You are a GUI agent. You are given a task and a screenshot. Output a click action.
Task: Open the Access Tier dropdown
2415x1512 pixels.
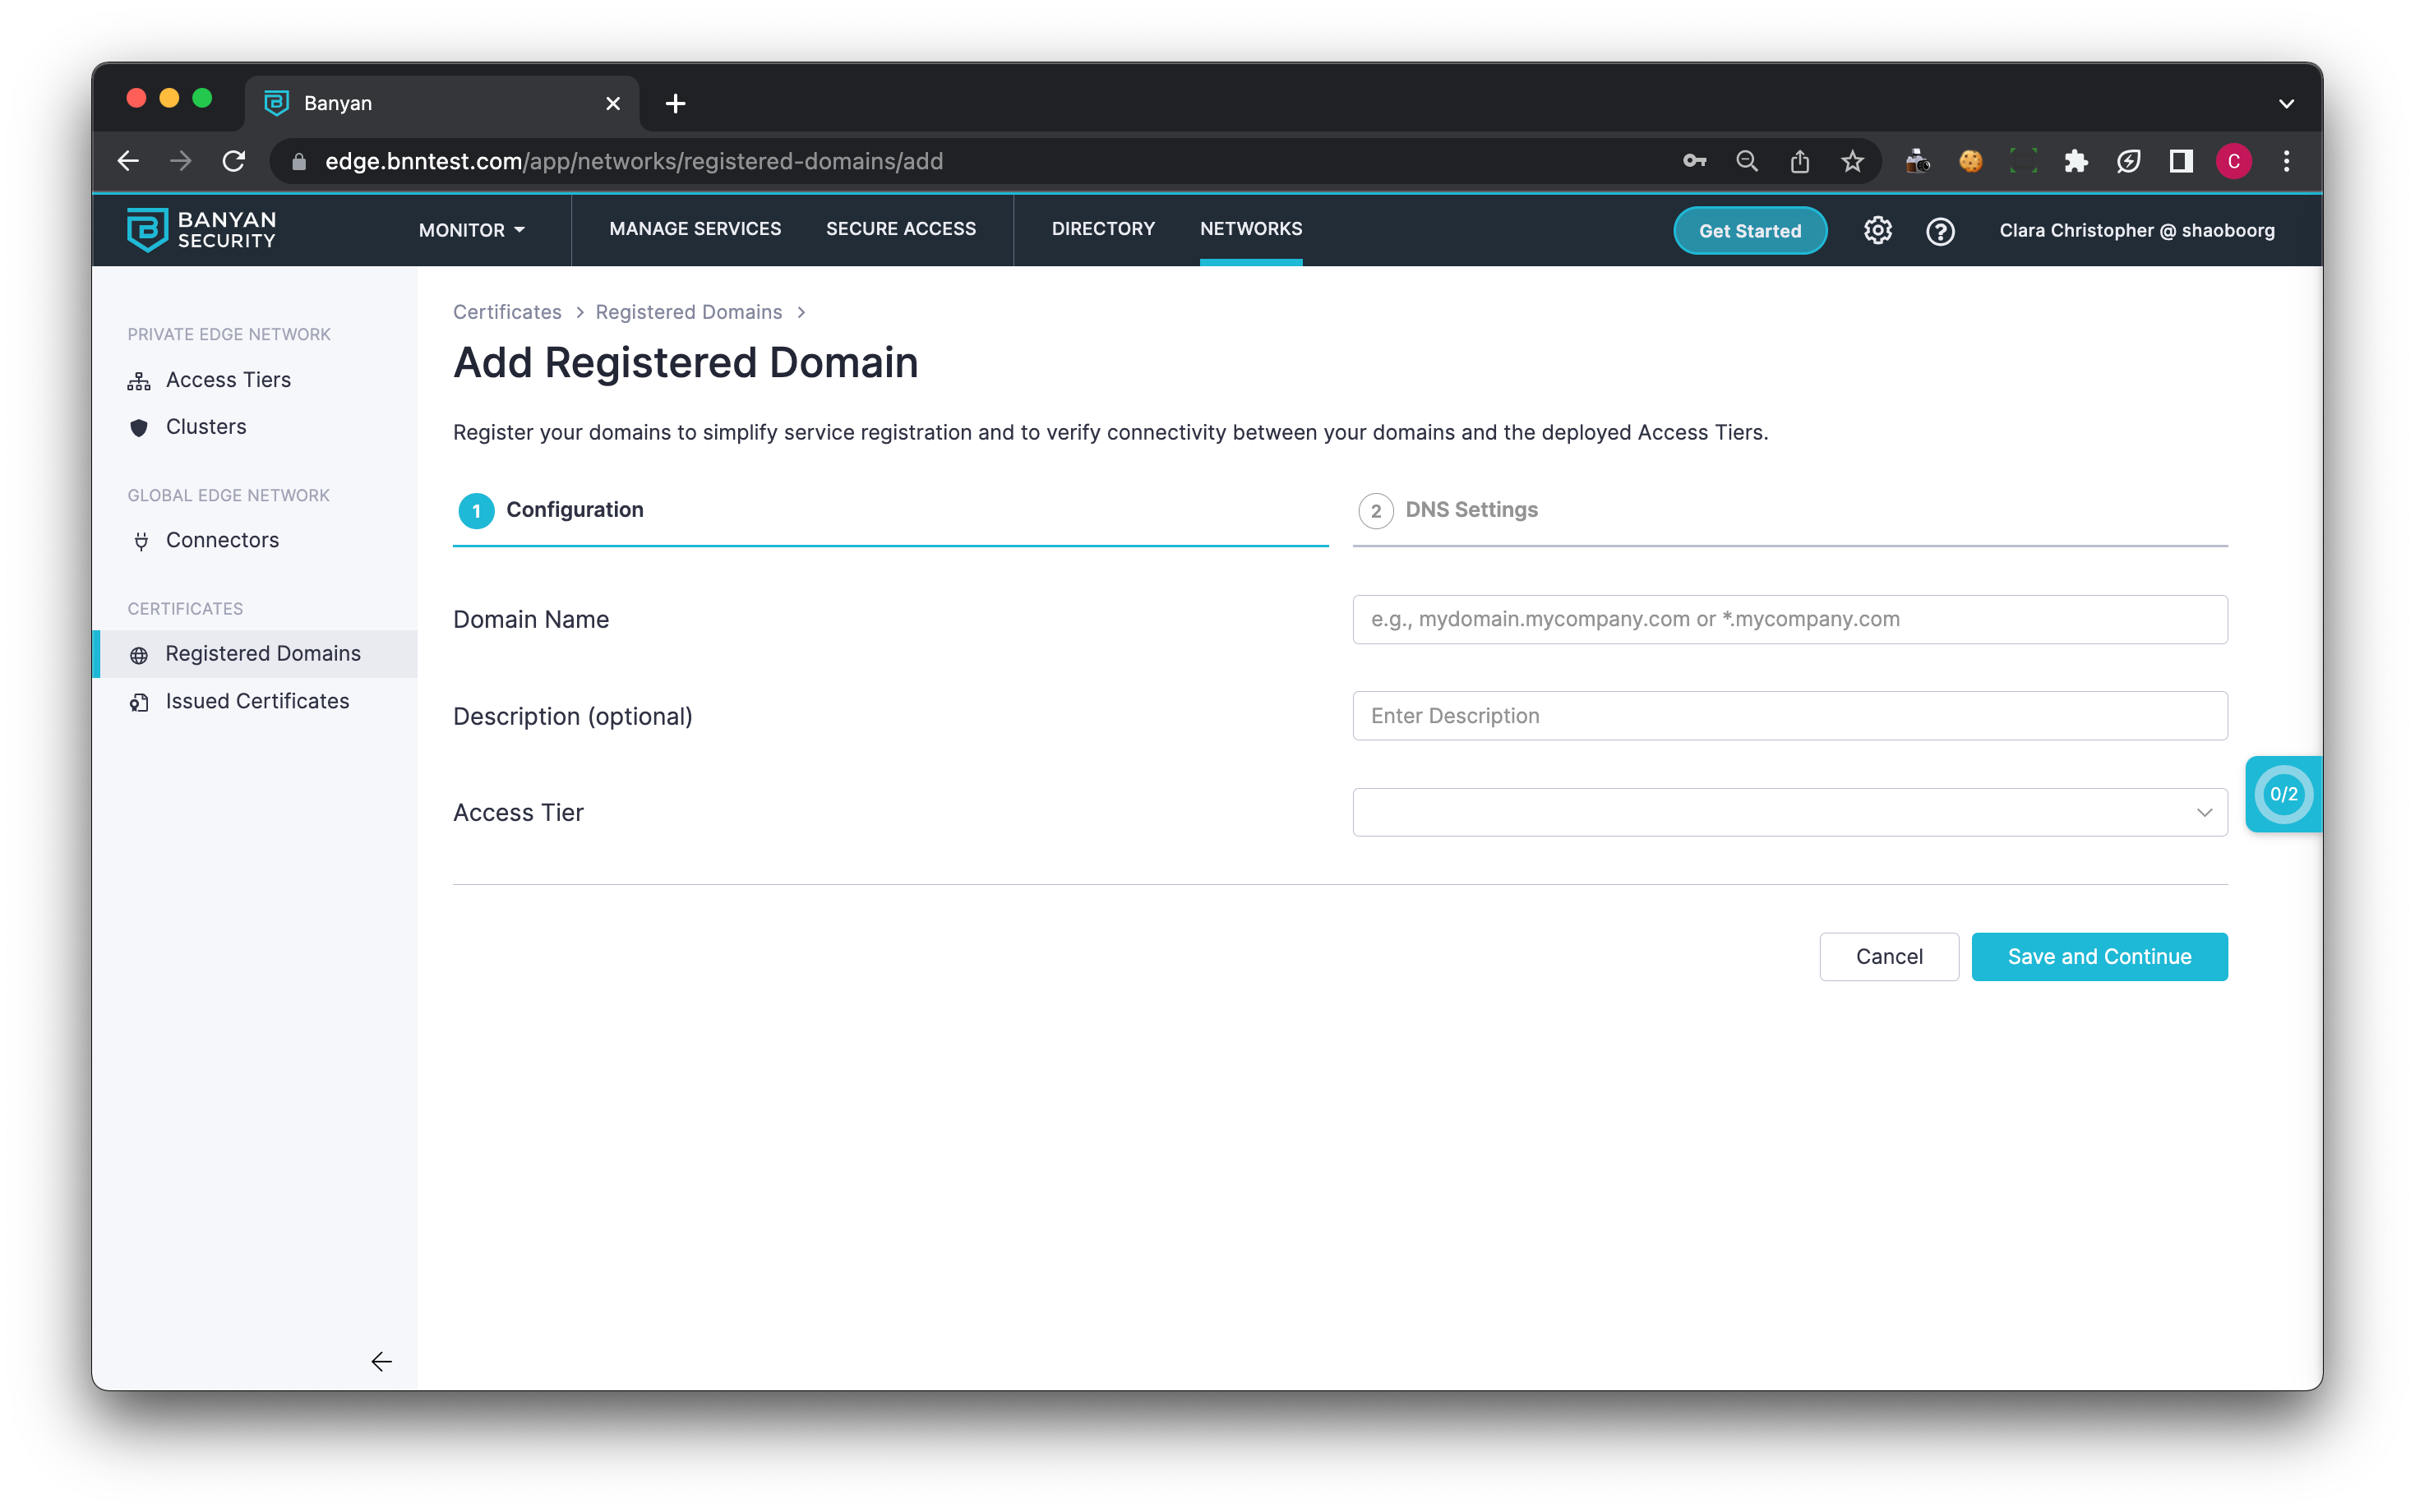click(x=1789, y=812)
